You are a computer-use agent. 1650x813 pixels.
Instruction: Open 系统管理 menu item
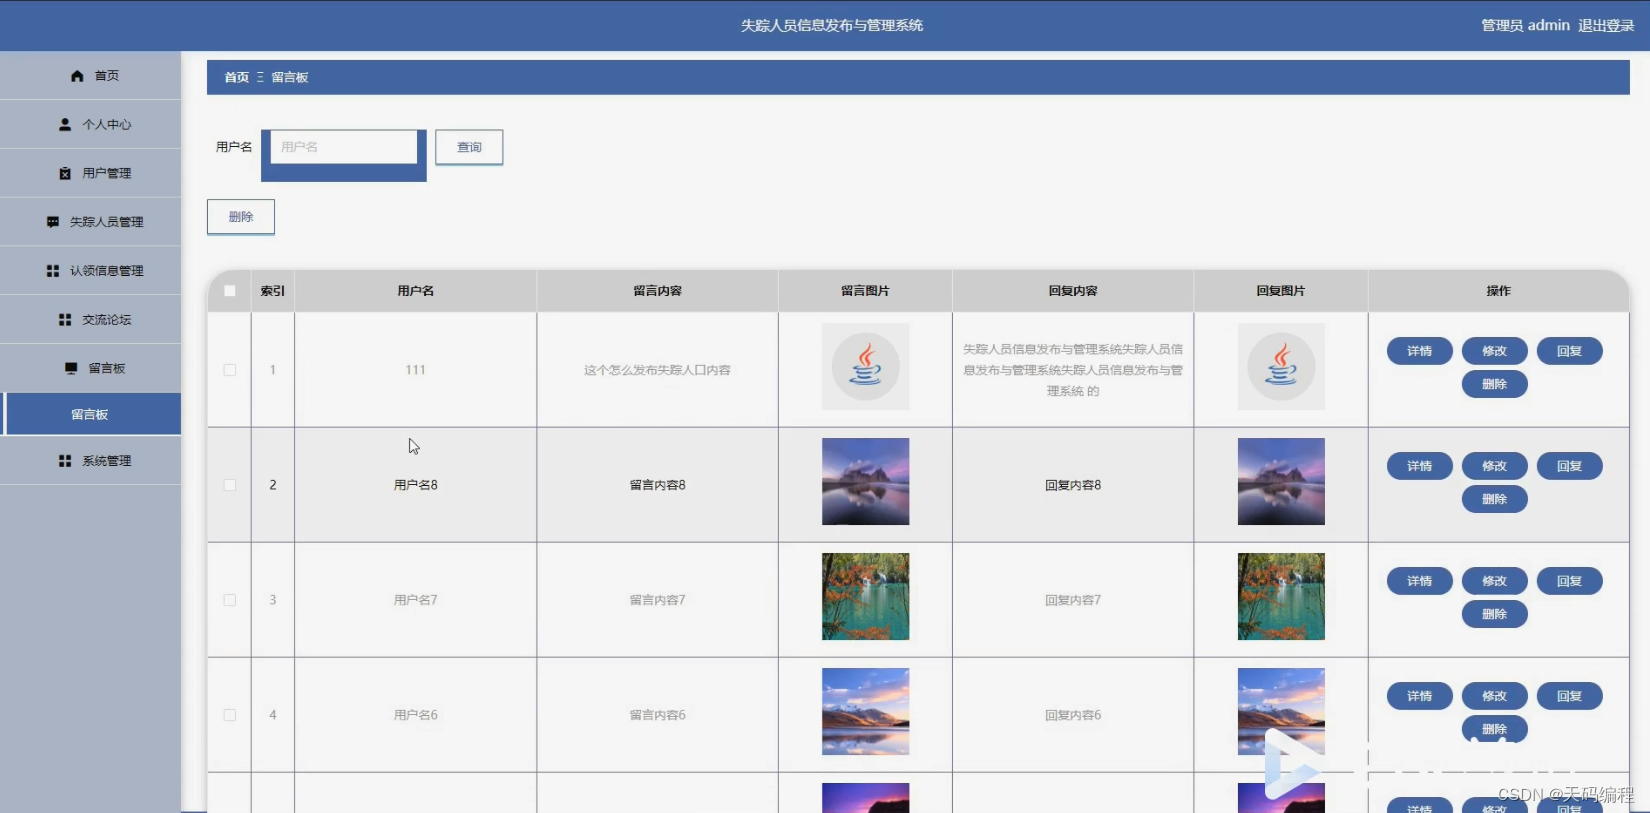(90, 461)
